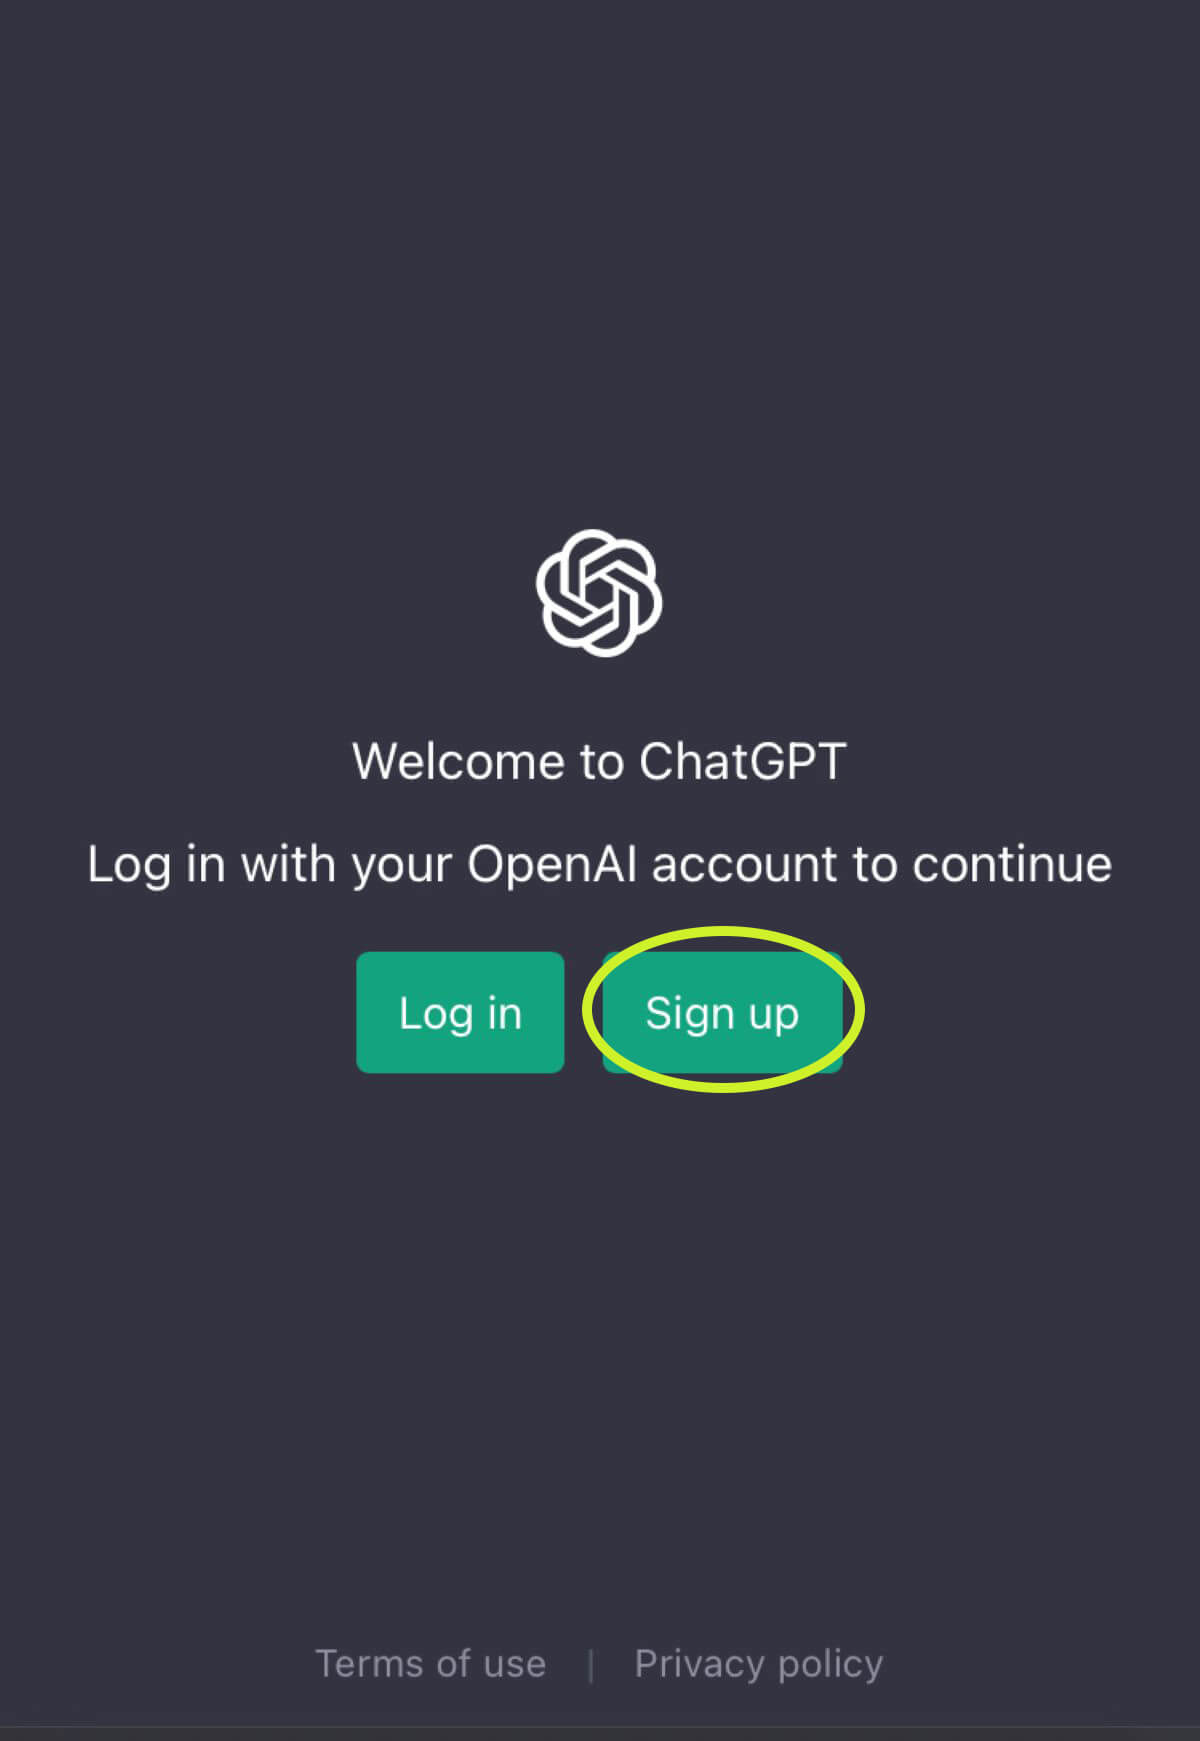This screenshot has width=1200, height=1741.
Task: Click the word OpenAI in the subtitle
Action: click(552, 864)
